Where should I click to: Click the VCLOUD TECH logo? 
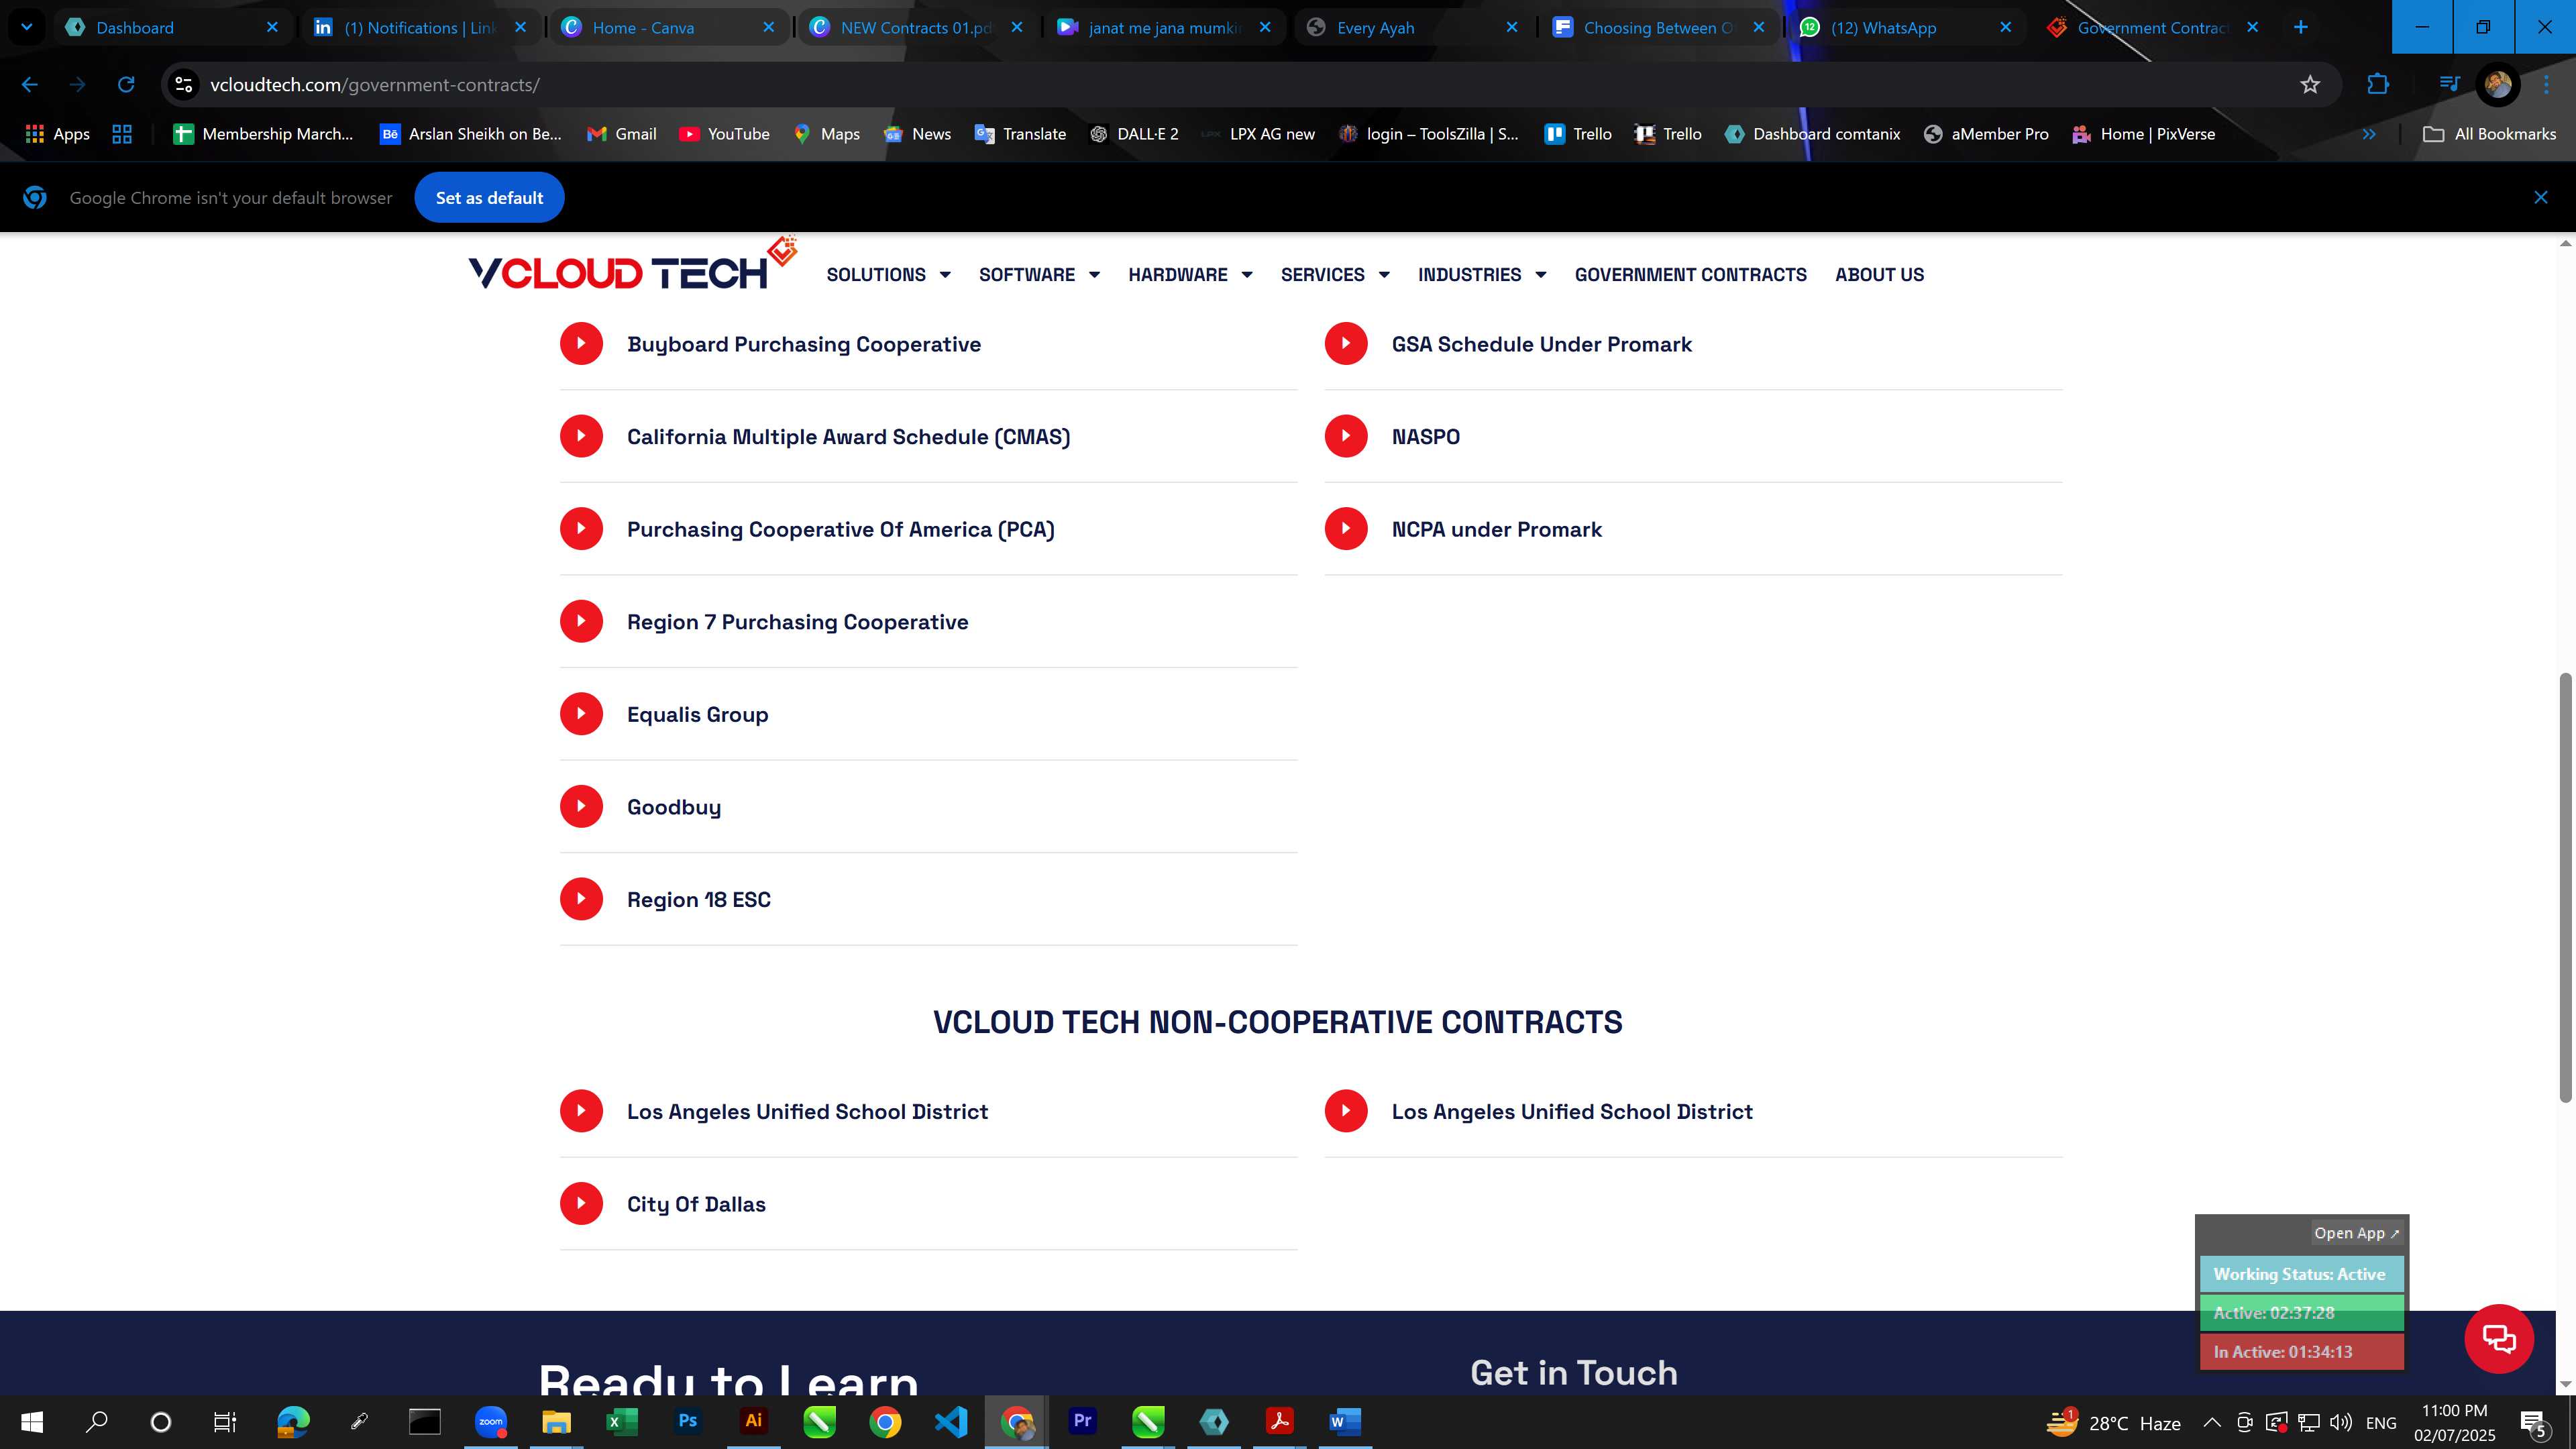point(632,264)
